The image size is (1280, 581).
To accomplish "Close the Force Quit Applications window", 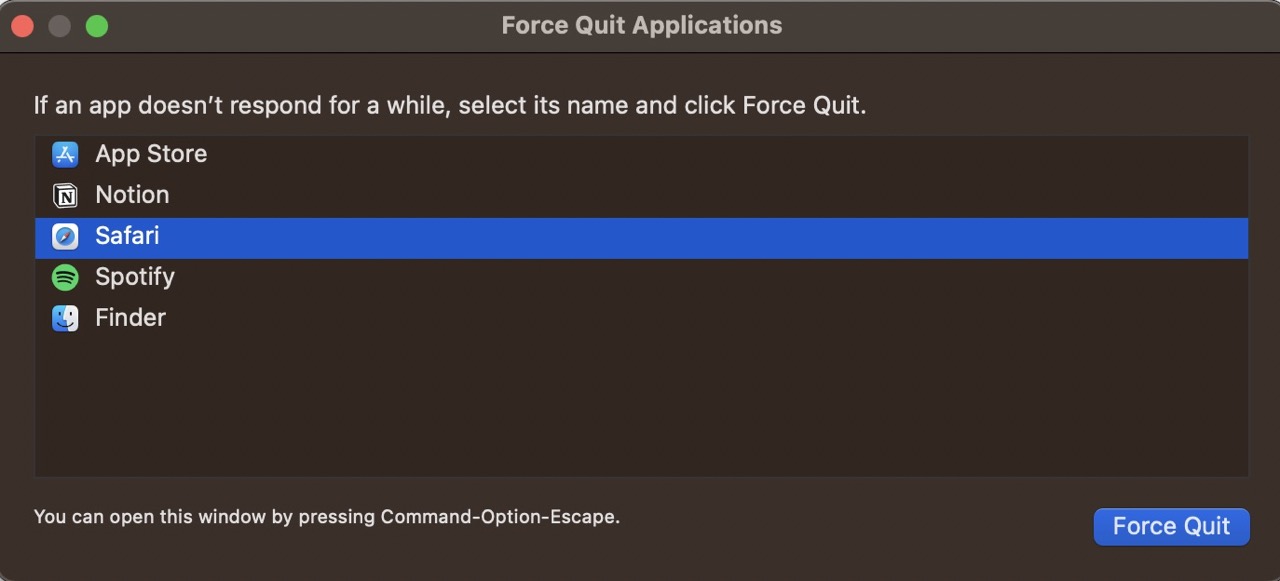I will coord(22,26).
